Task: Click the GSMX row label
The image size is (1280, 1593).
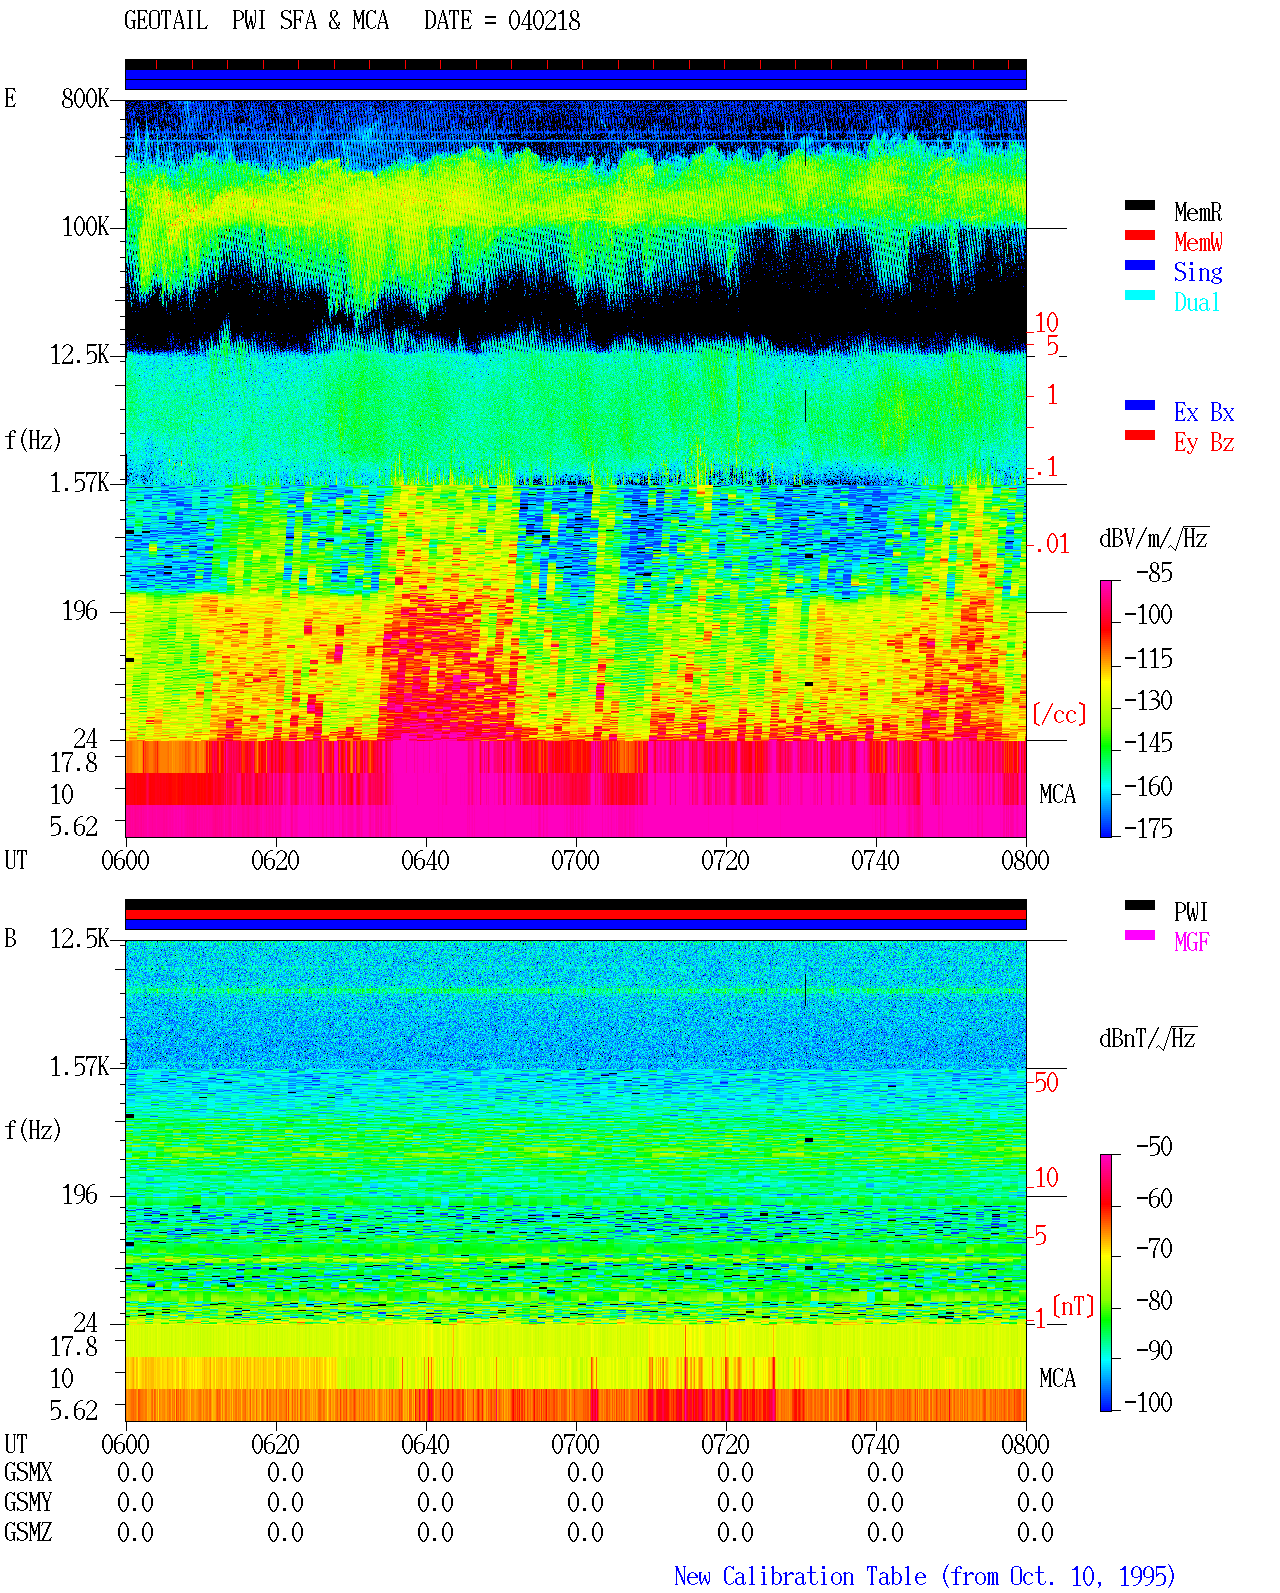Action: pyautogui.click(x=28, y=1473)
